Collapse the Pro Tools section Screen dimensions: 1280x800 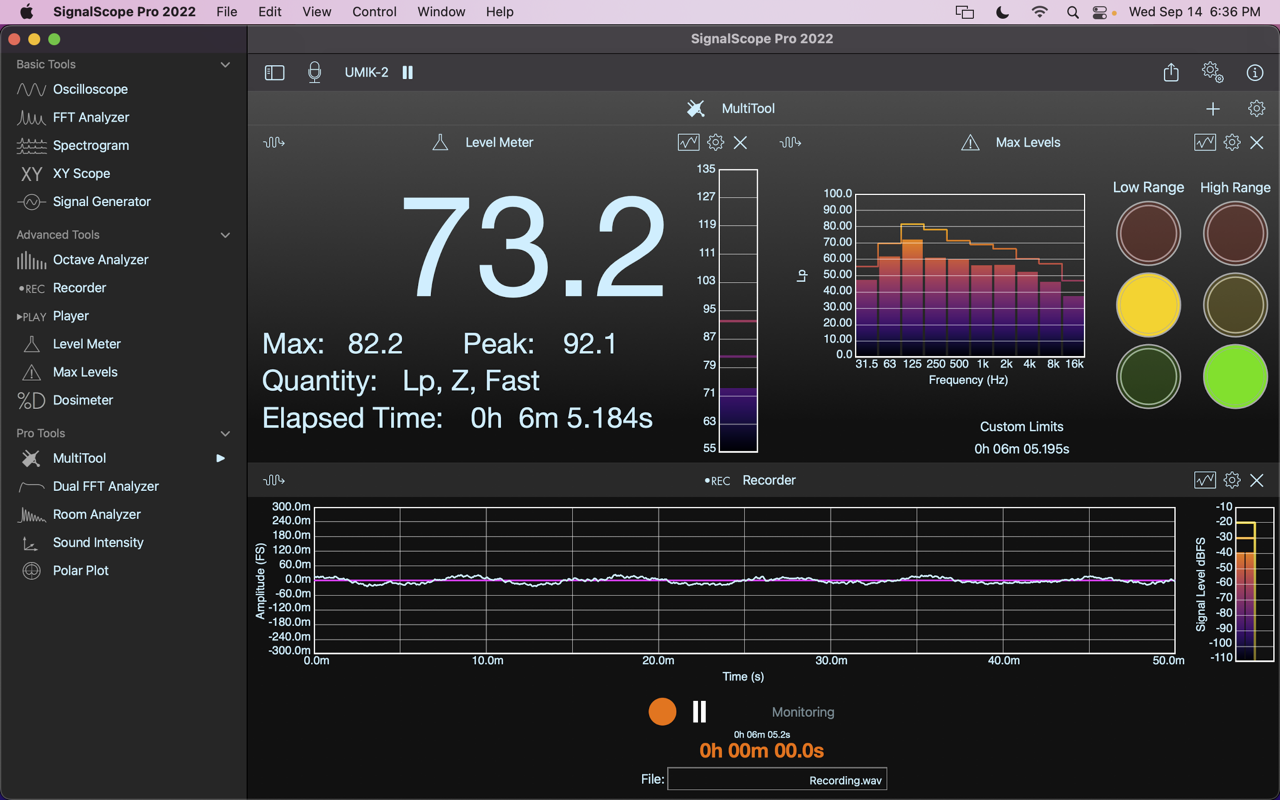225,433
